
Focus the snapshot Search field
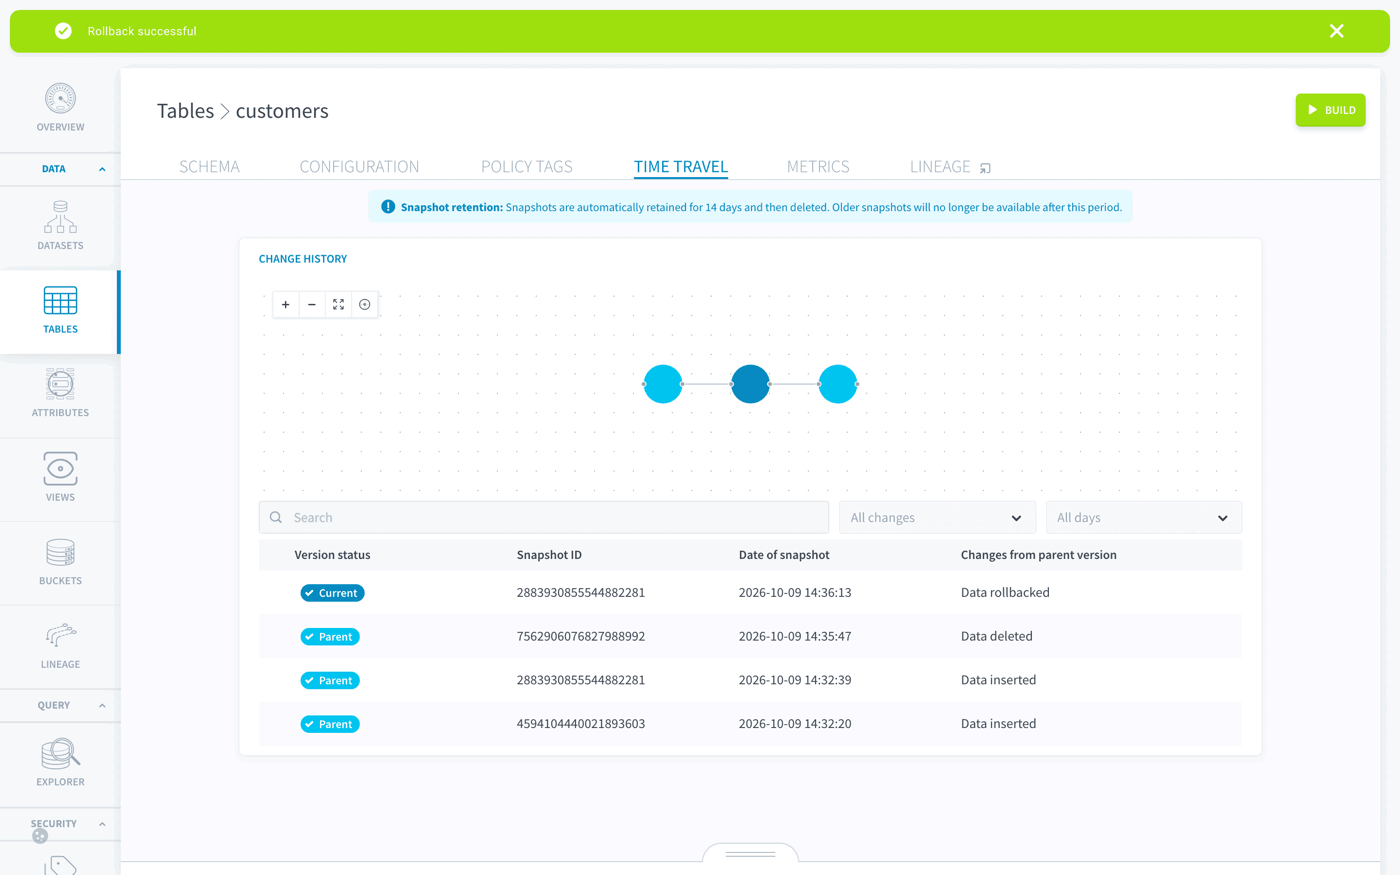(544, 518)
